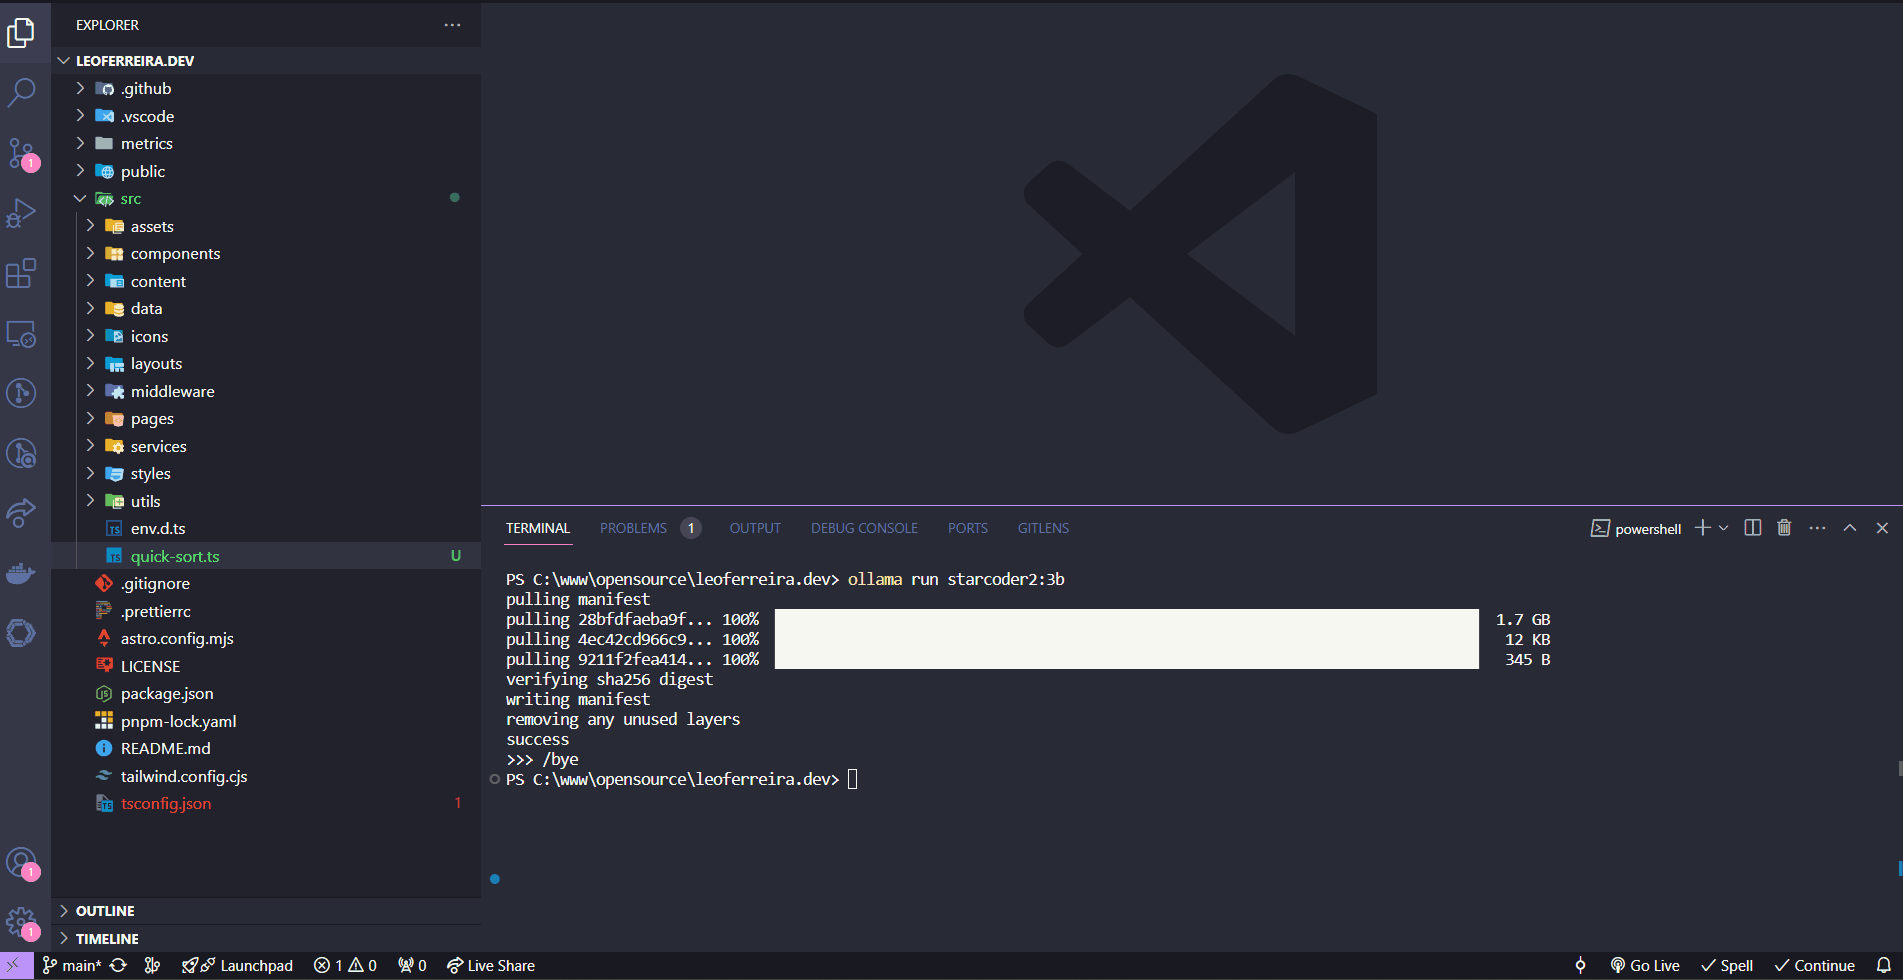Open the README.md file
The width and height of the screenshot is (1903, 980).
pos(266,749)
